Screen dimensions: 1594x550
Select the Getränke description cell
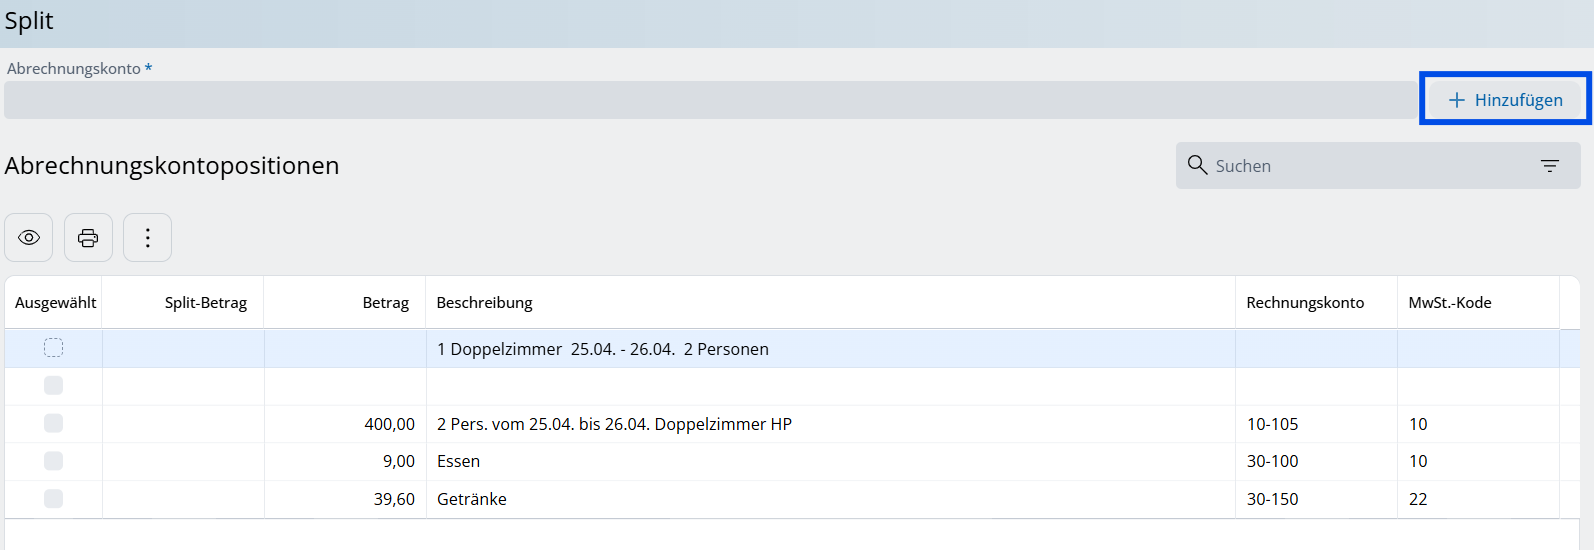[x=830, y=499]
